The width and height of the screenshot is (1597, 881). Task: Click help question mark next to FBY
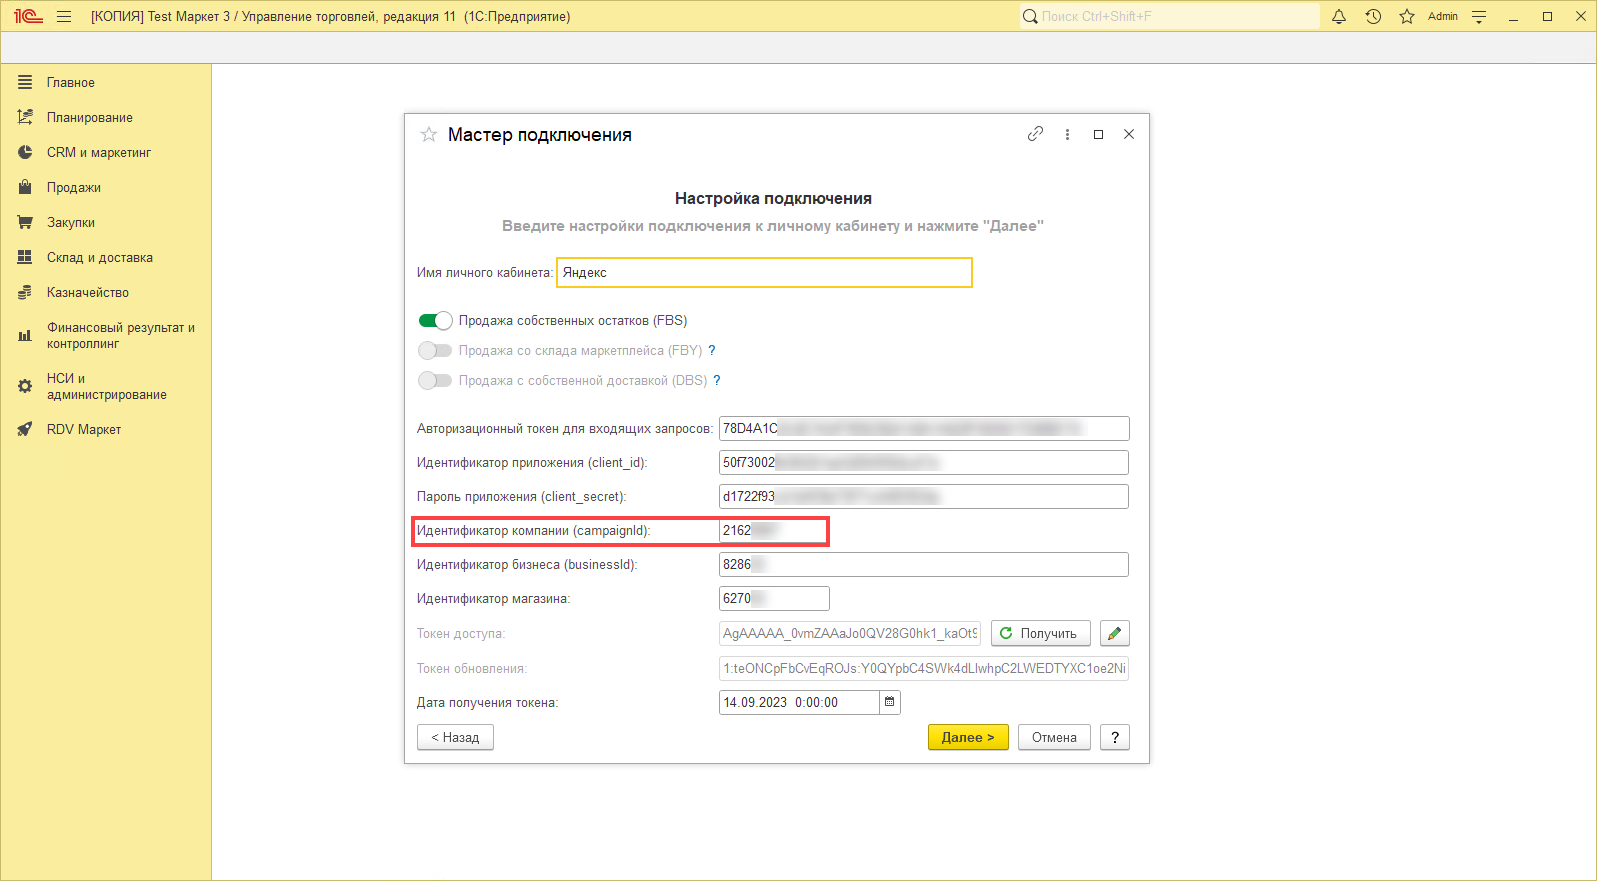pos(712,351)
